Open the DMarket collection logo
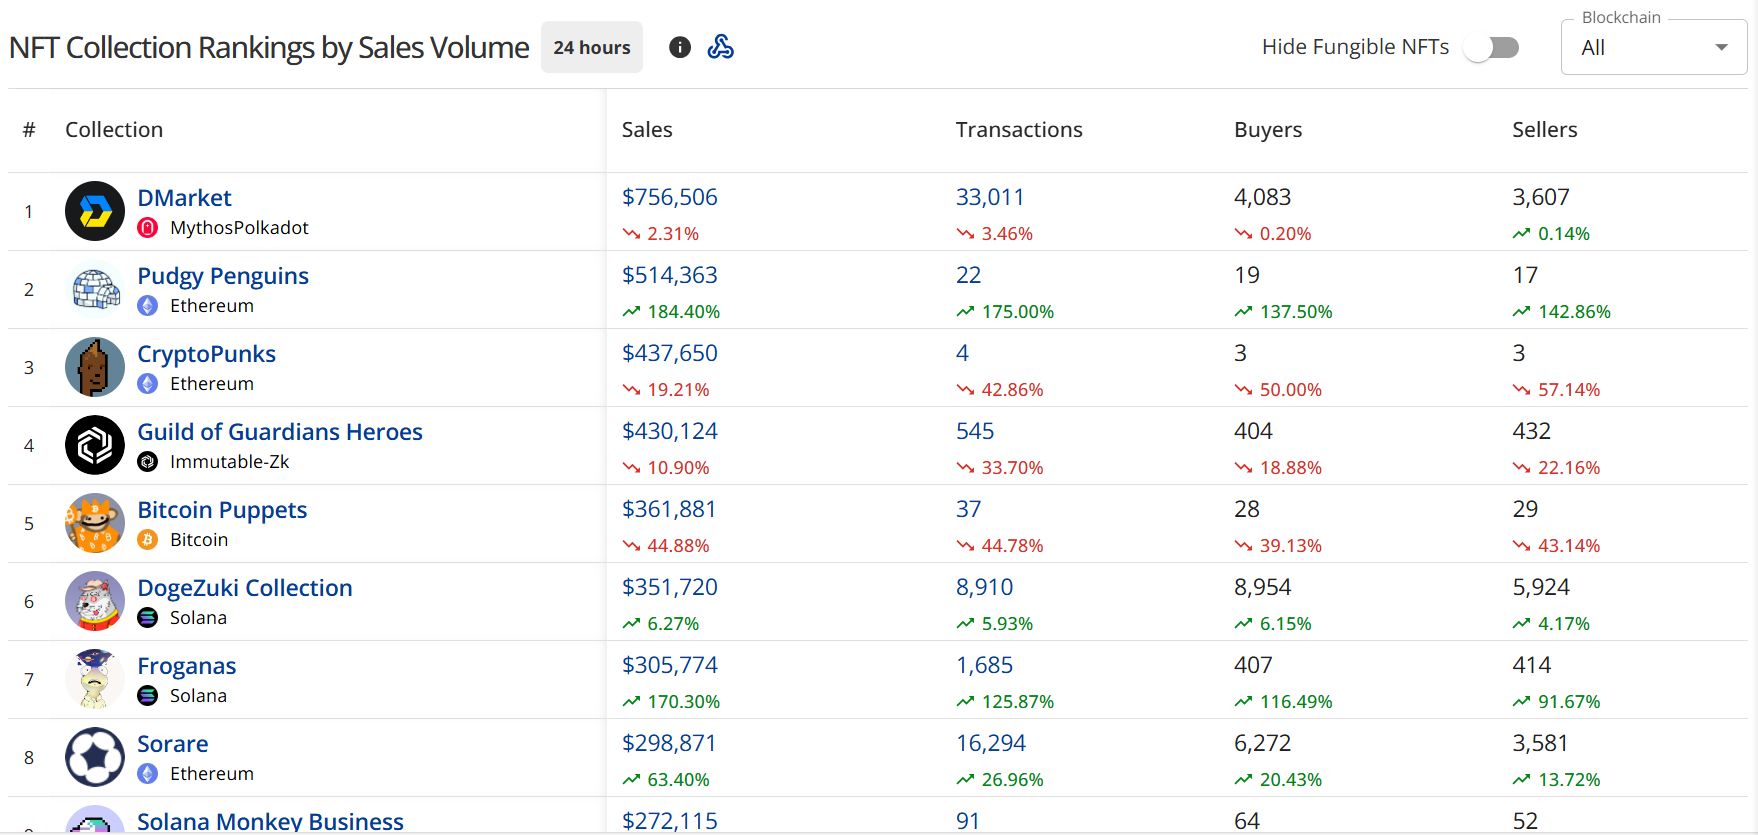Screen dimensions: 1758x835 click(x=95, y=211)
